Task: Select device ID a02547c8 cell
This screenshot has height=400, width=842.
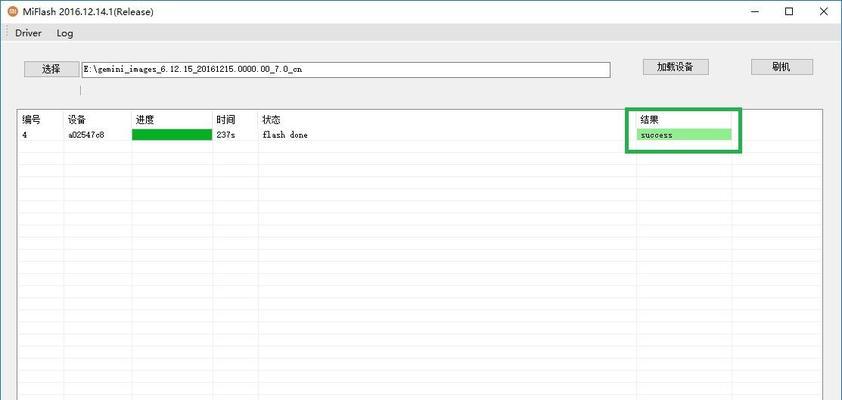Action: 86,135
